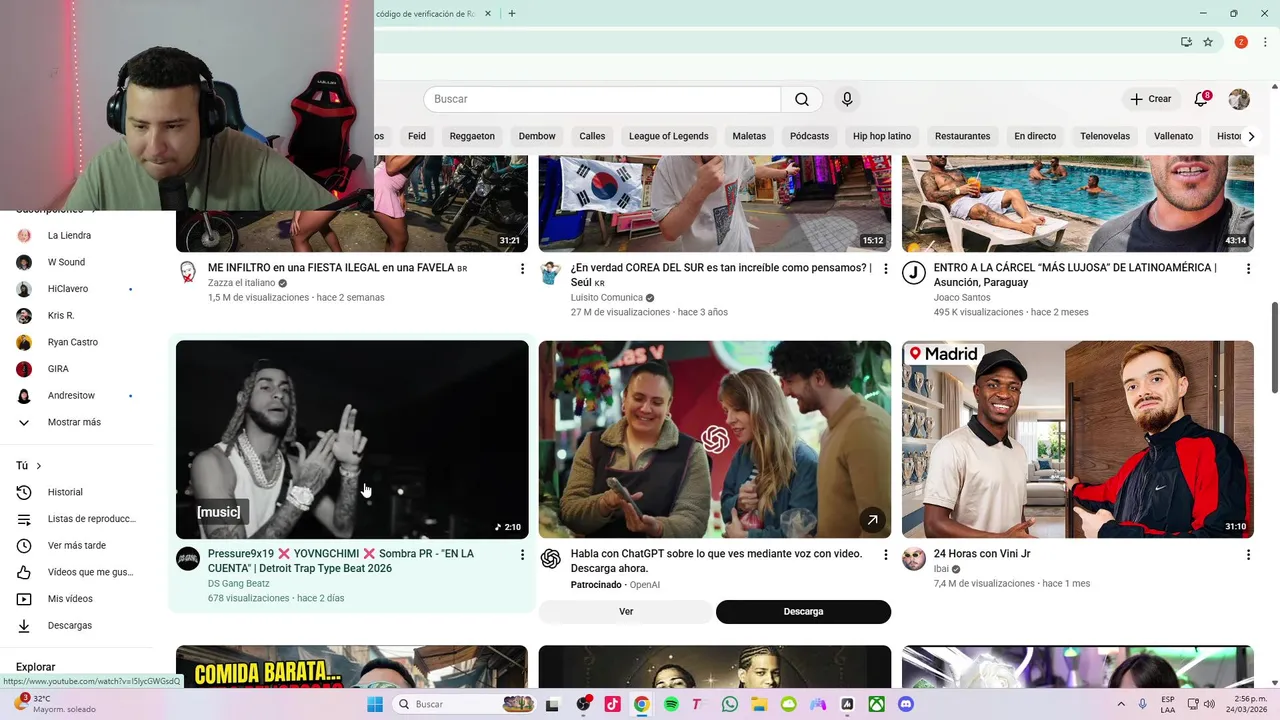The height and width of the screenshot is (720, 1280).
Task: Click Luisito Comunica channel avatar
Action: pyautogui.click(x=551, y=273)
